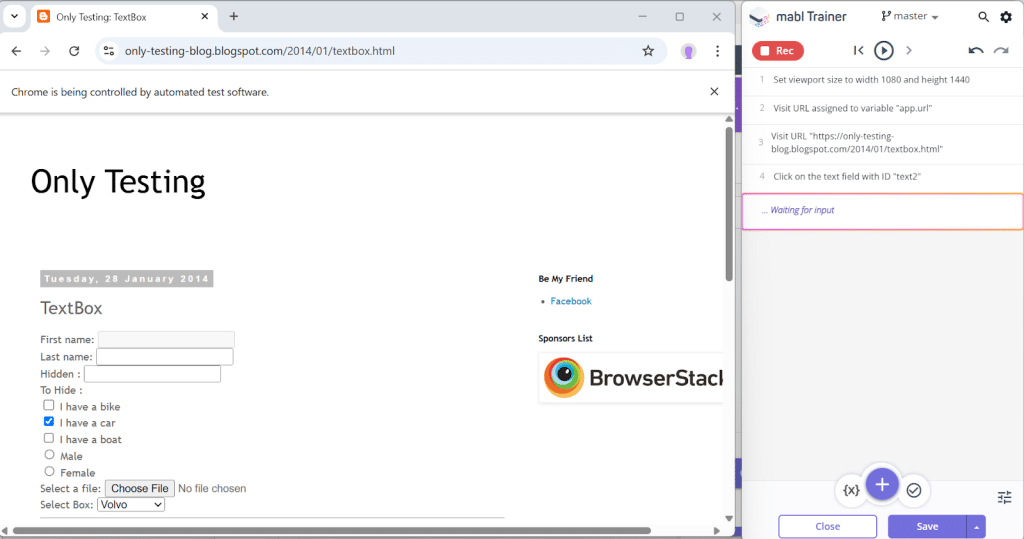Click the Waiting for input row
This screenshot has height=539, width=1024.
click(882, 210)
